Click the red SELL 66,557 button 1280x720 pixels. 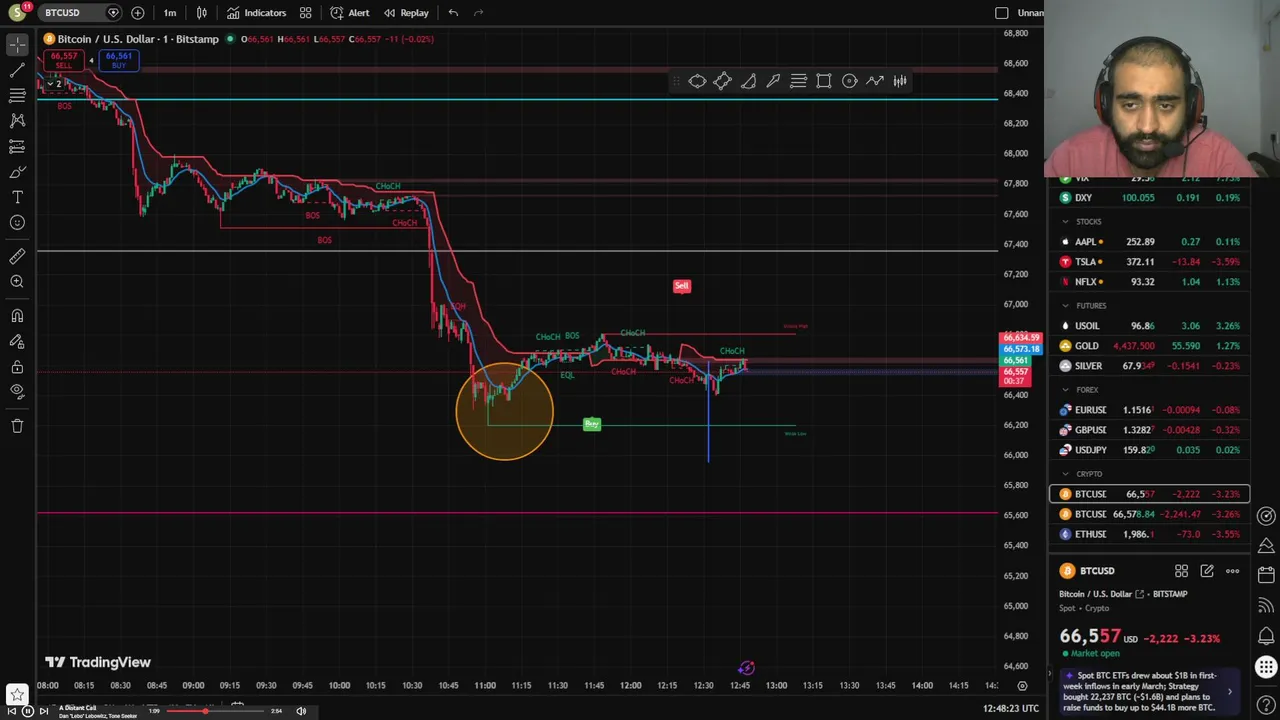[x=63, y=61]
